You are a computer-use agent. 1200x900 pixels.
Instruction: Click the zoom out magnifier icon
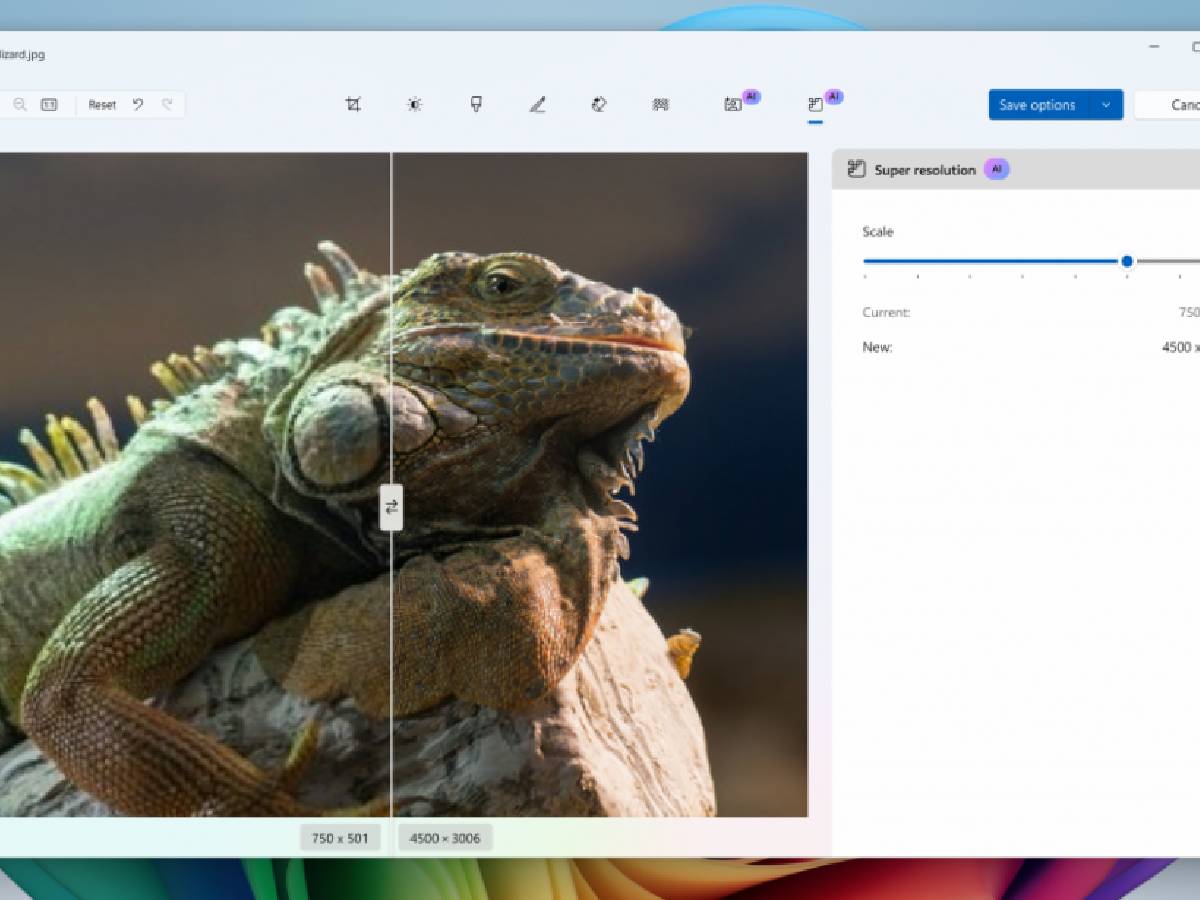point(19,104)
